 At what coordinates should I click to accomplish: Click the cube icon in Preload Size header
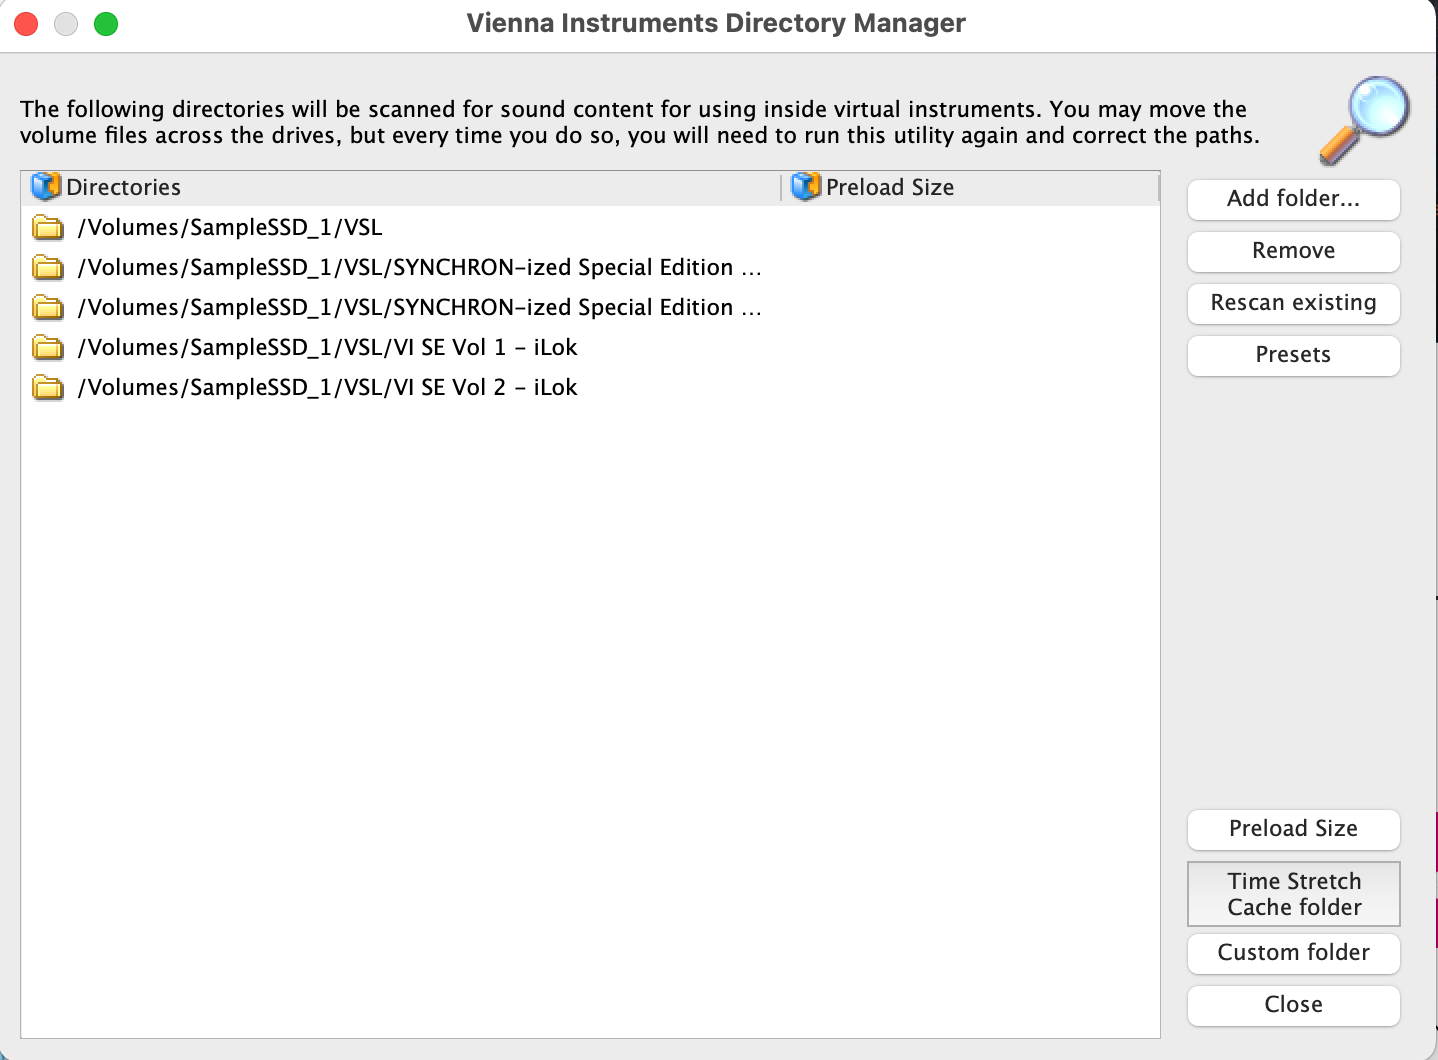tap(804, 186)
